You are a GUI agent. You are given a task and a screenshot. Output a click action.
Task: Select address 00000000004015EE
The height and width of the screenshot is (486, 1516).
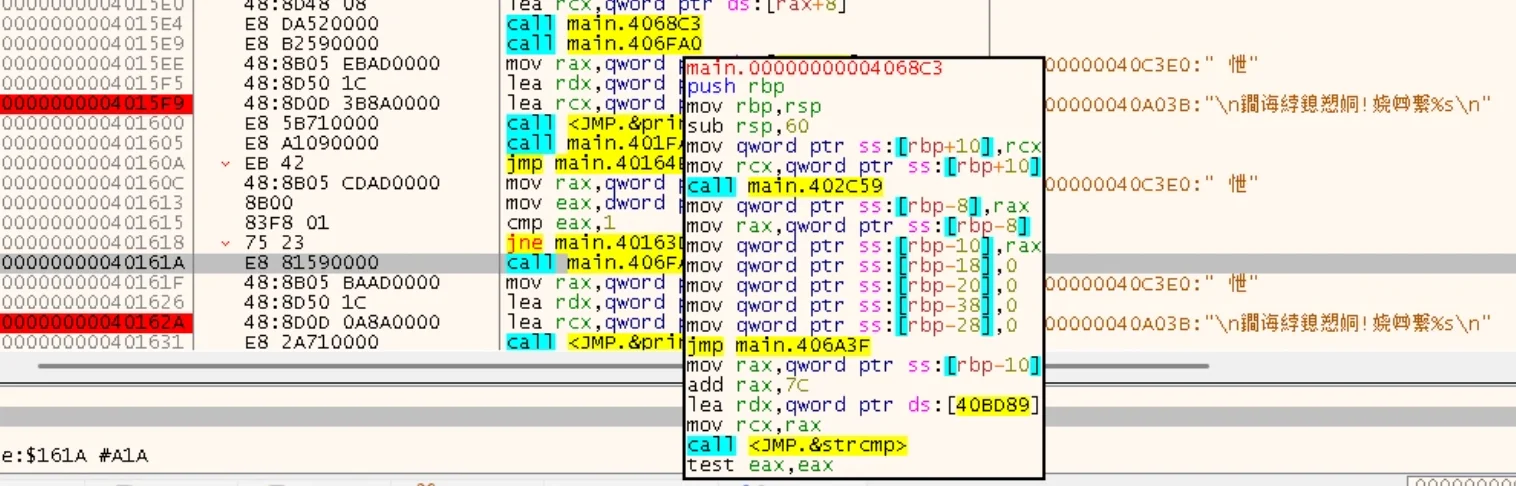(x=92, y=64)
